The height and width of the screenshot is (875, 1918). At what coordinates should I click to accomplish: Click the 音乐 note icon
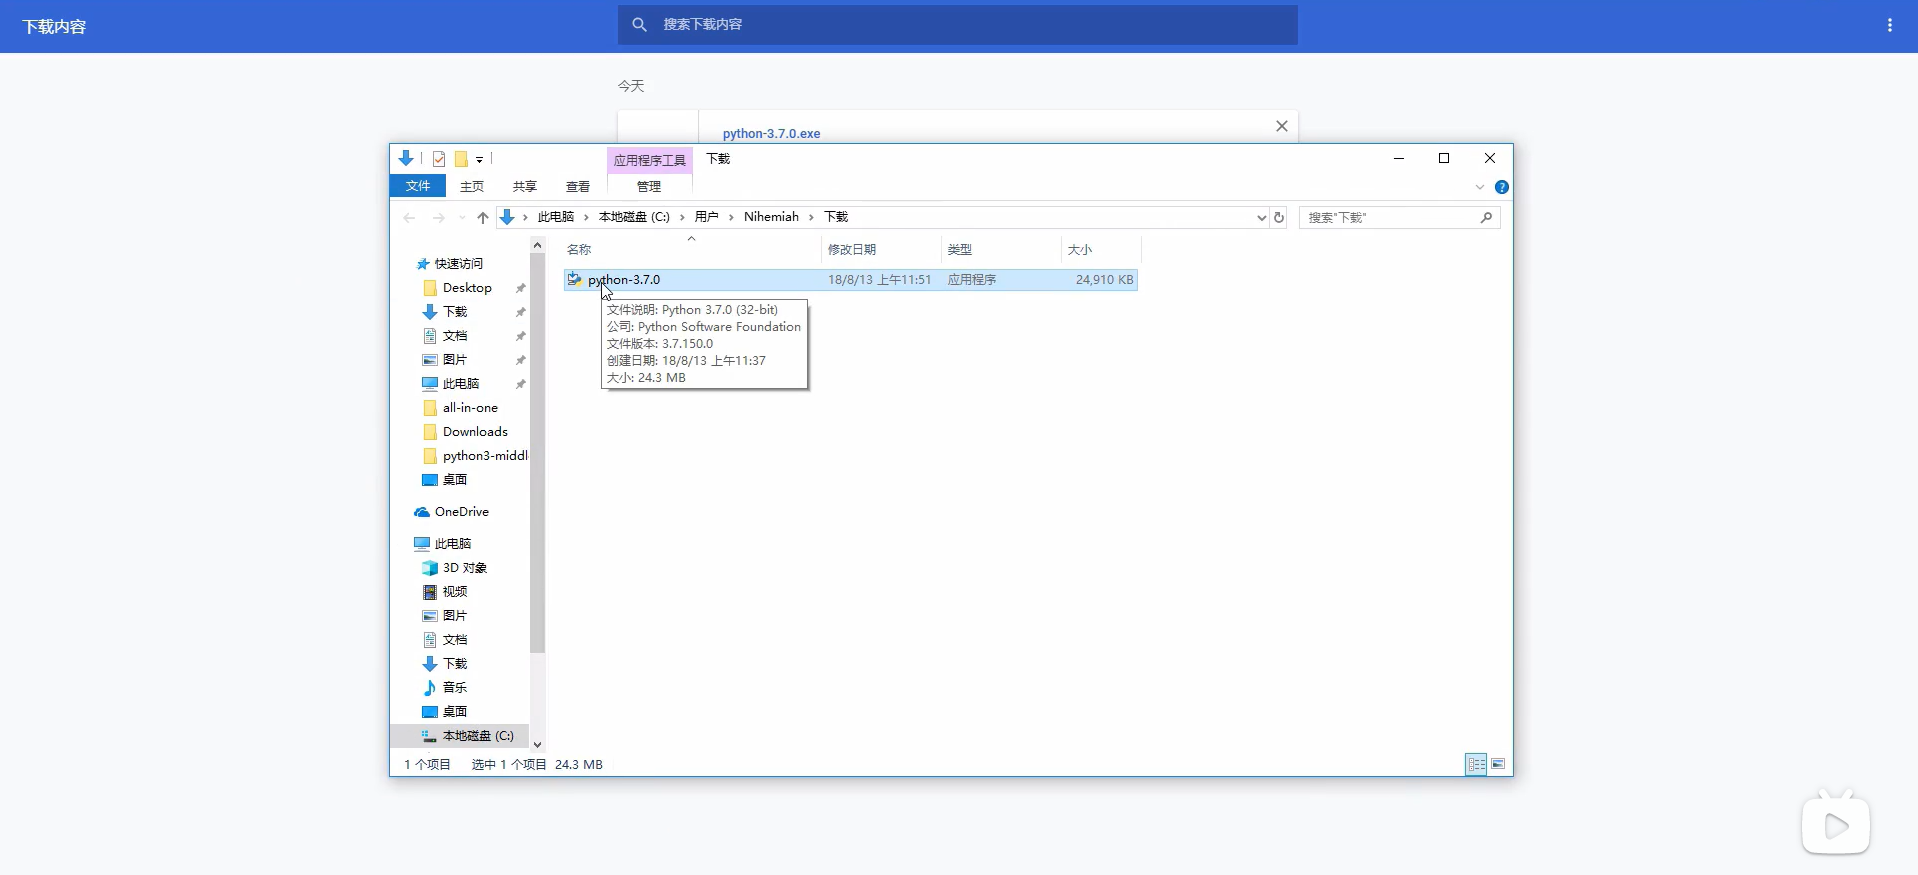click(430, 688)
